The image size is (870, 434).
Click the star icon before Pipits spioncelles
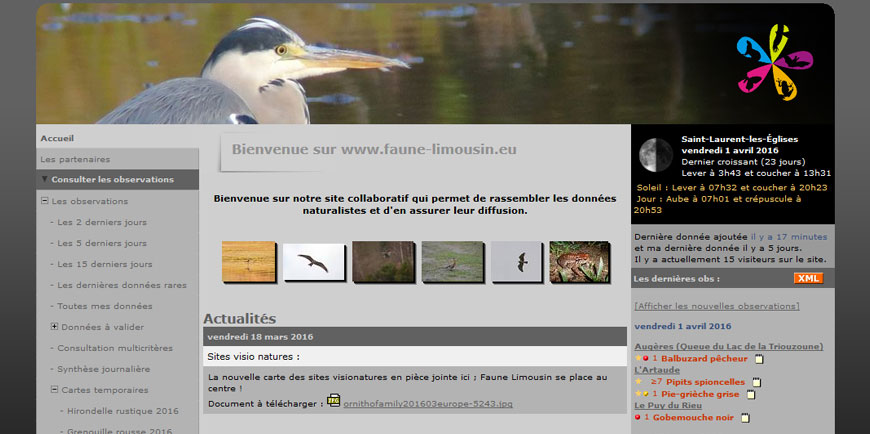(x=638, y=381)
